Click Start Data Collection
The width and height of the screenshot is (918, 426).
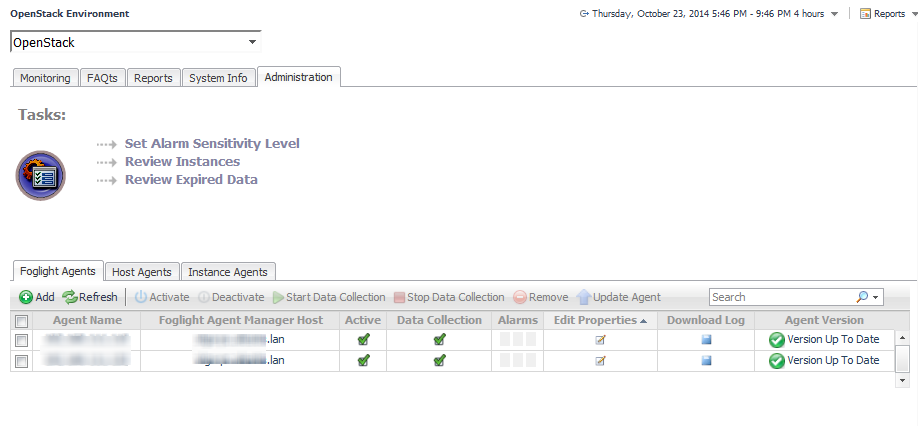click(x=329, y=297)
